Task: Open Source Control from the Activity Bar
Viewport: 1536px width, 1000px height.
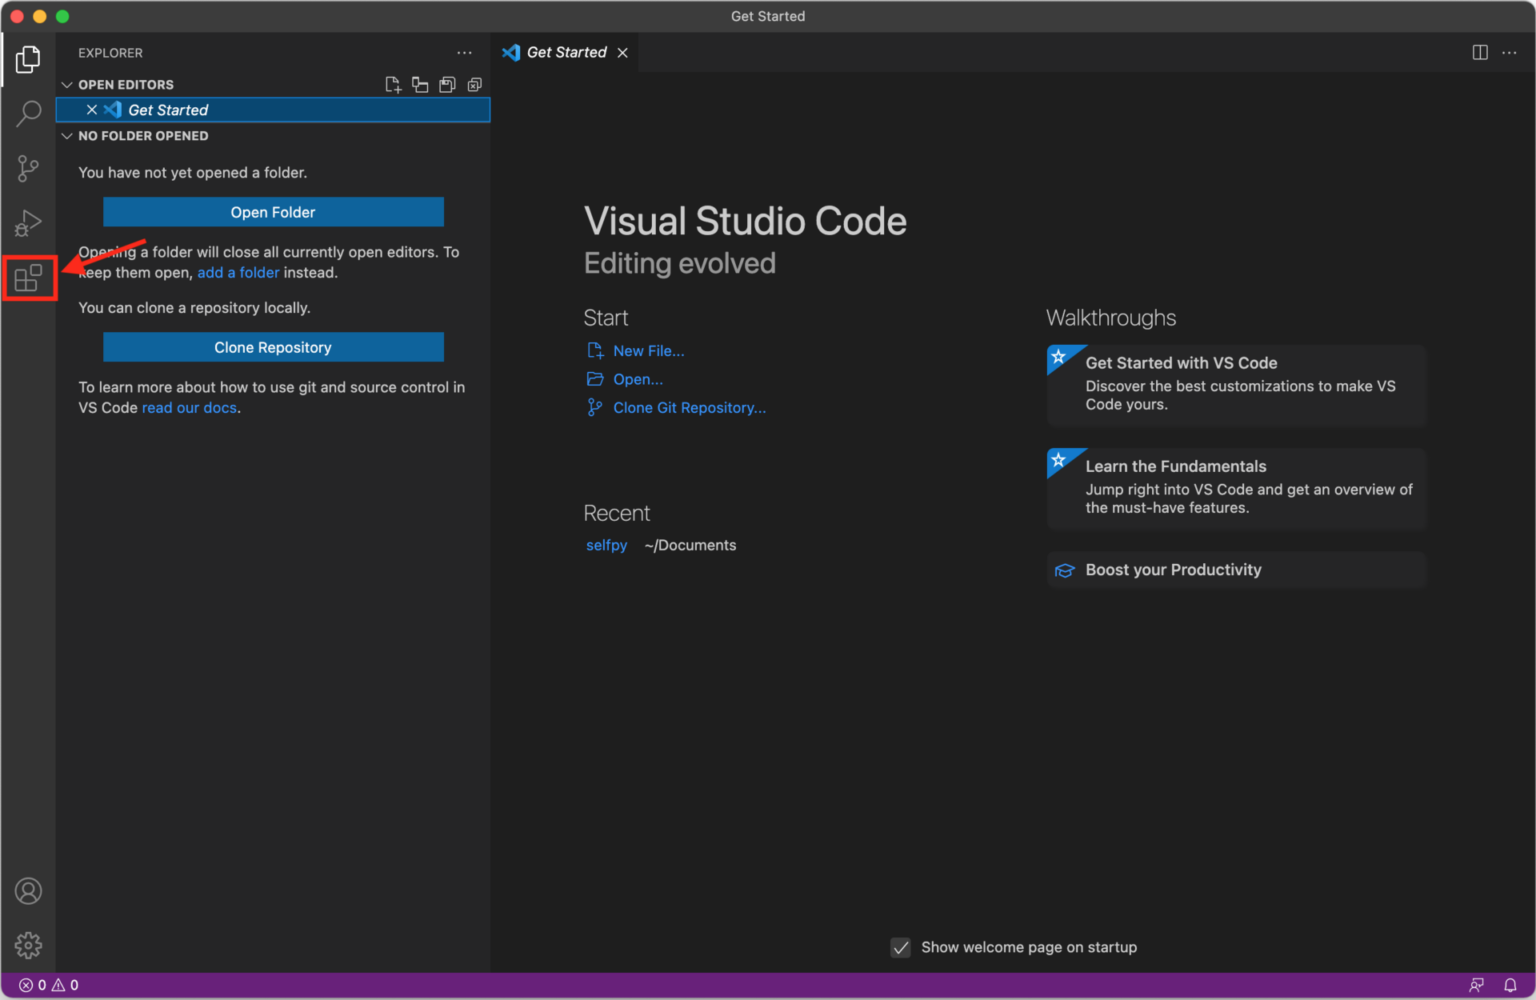Action: click(x=28, y=168)
